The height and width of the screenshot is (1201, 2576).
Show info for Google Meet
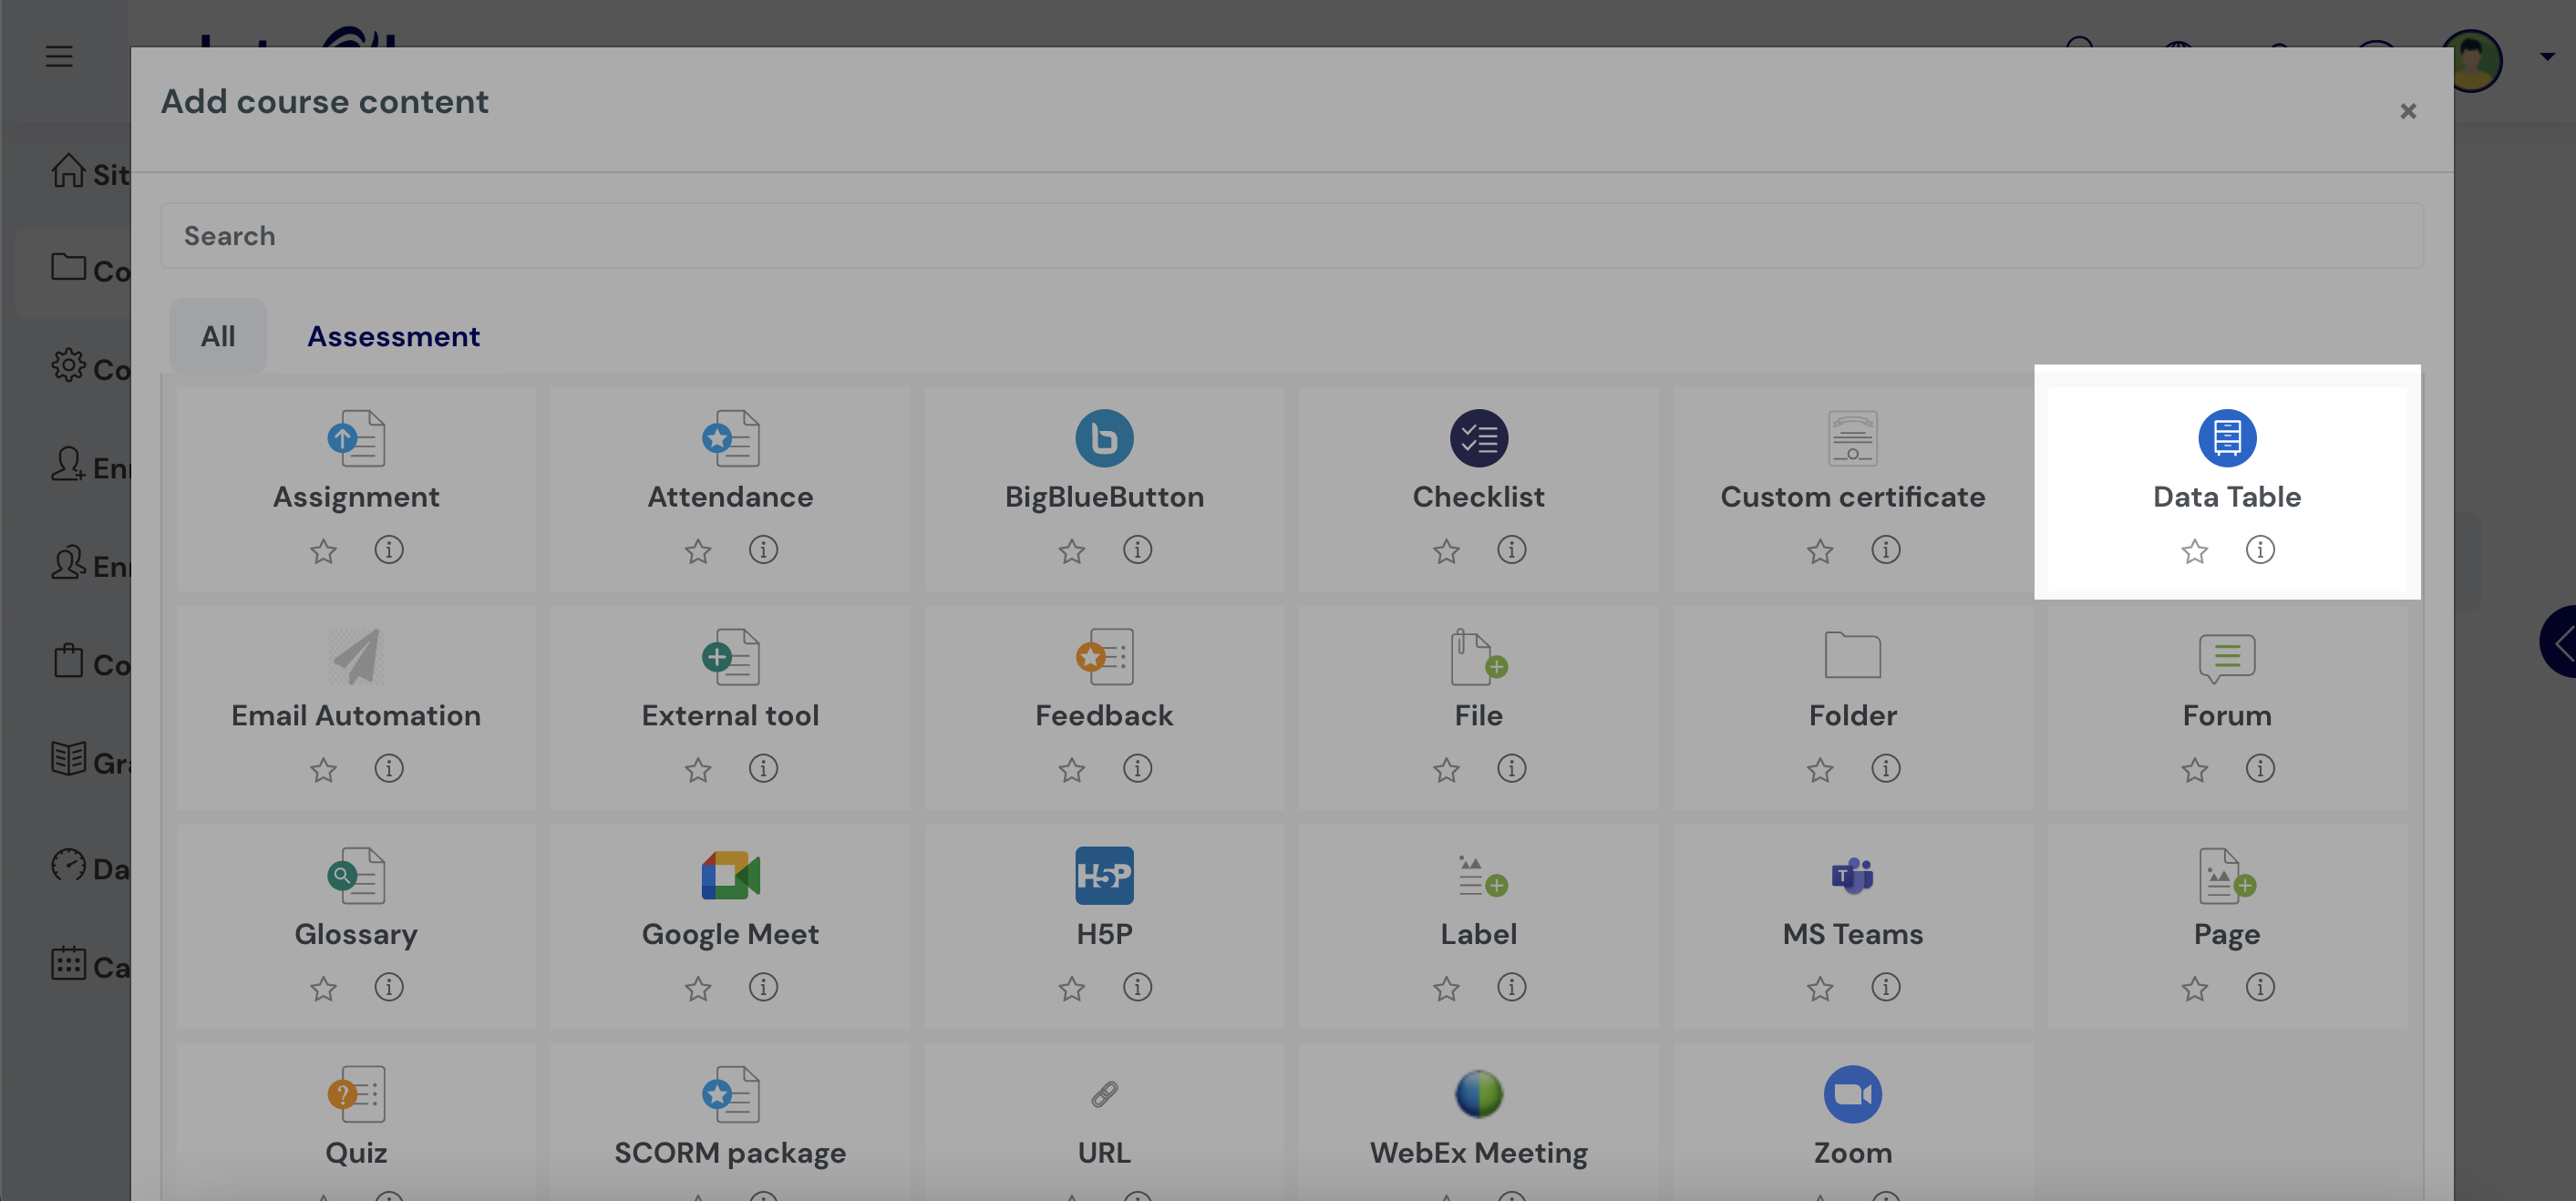763,987
